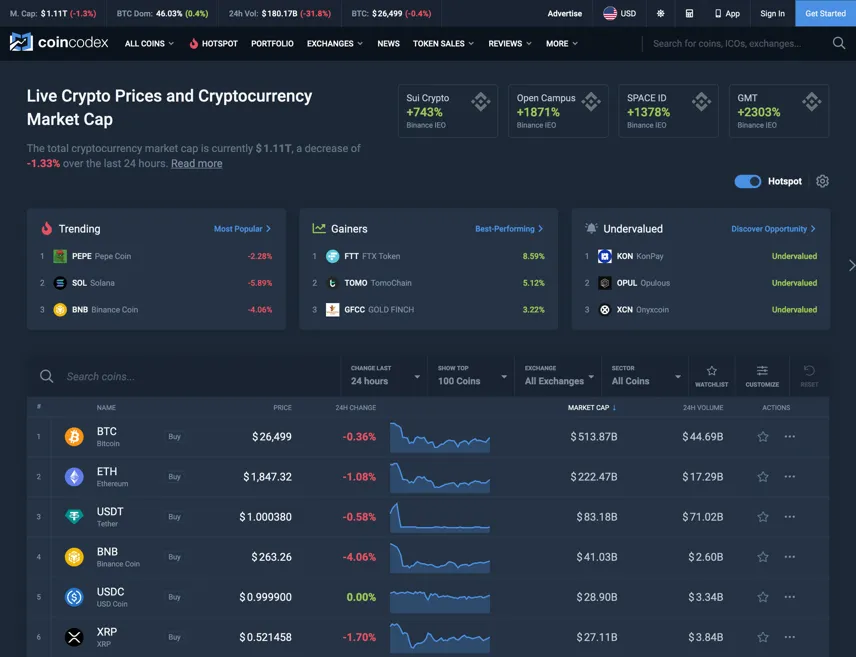The width and height of the screenshot is (856, 657).
Task: Expand the Exchanges menu
Action: pyautogui.click(x=335, y=44)
